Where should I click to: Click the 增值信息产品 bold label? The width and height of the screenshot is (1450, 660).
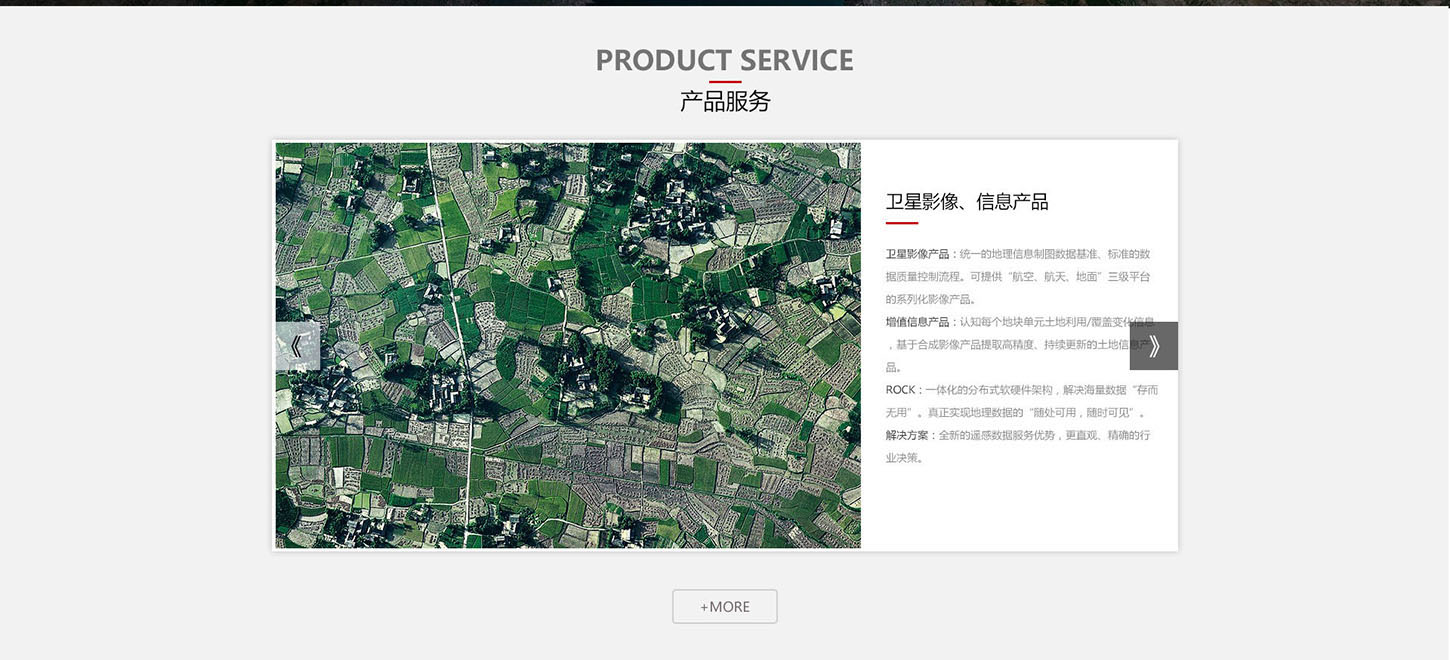click(x=916, y=322)
